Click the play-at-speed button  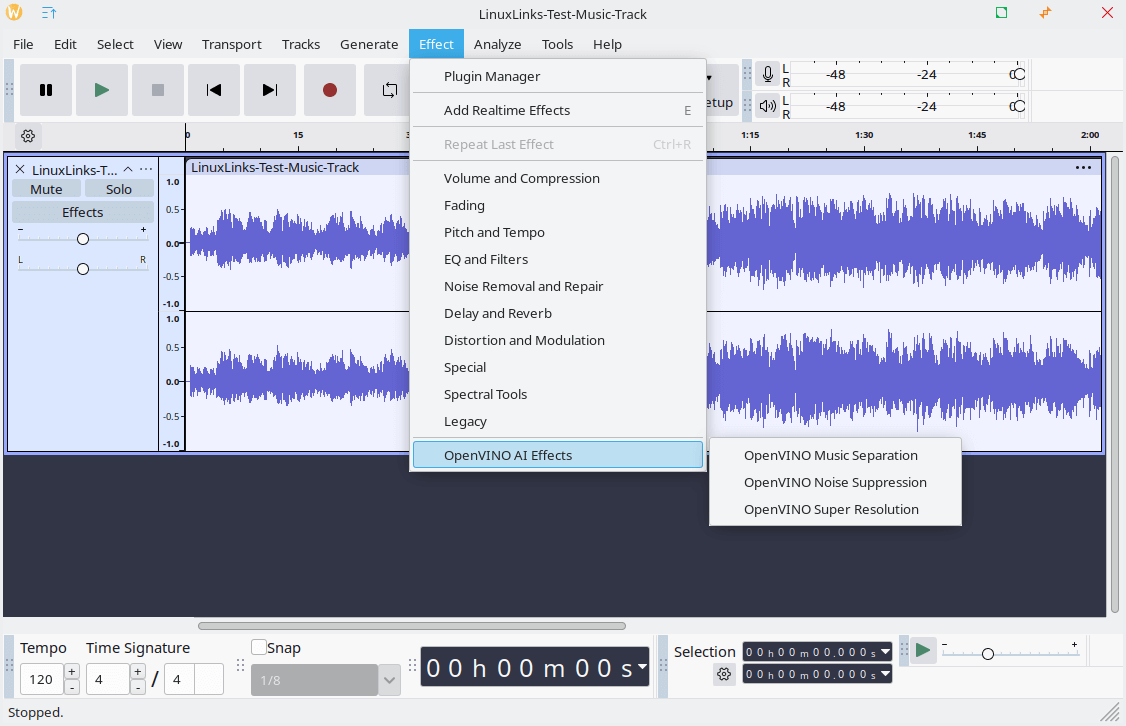923,651
